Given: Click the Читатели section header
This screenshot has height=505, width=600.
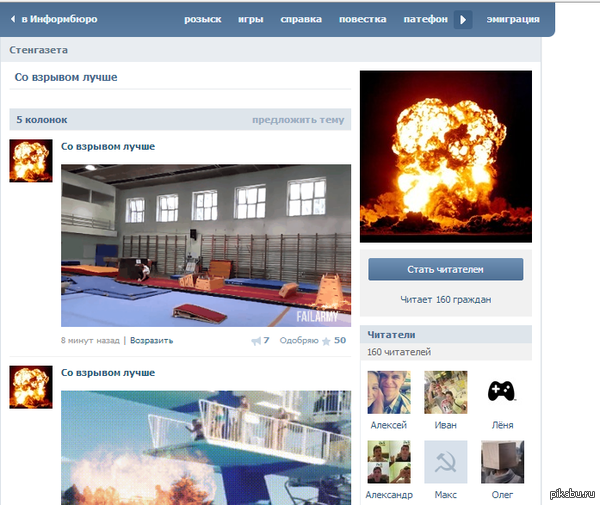Looking at the screenshot, I should coord(391,335).
